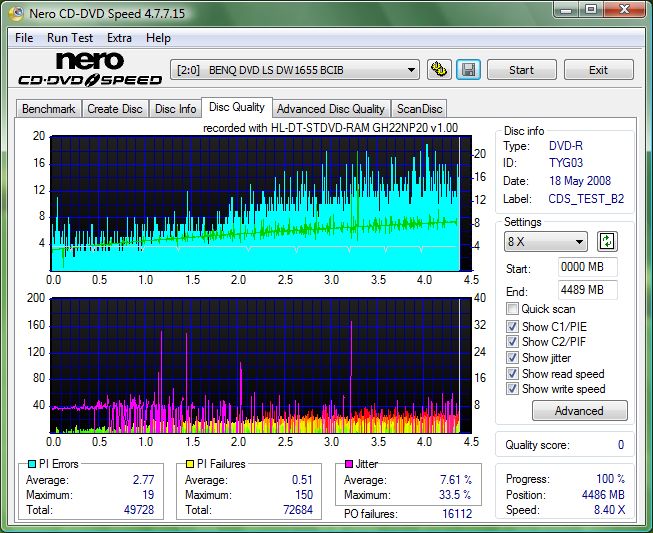The image size is (653, 533).
Task: Enable the Quick scan checkbox
Action: click(512, 309)
